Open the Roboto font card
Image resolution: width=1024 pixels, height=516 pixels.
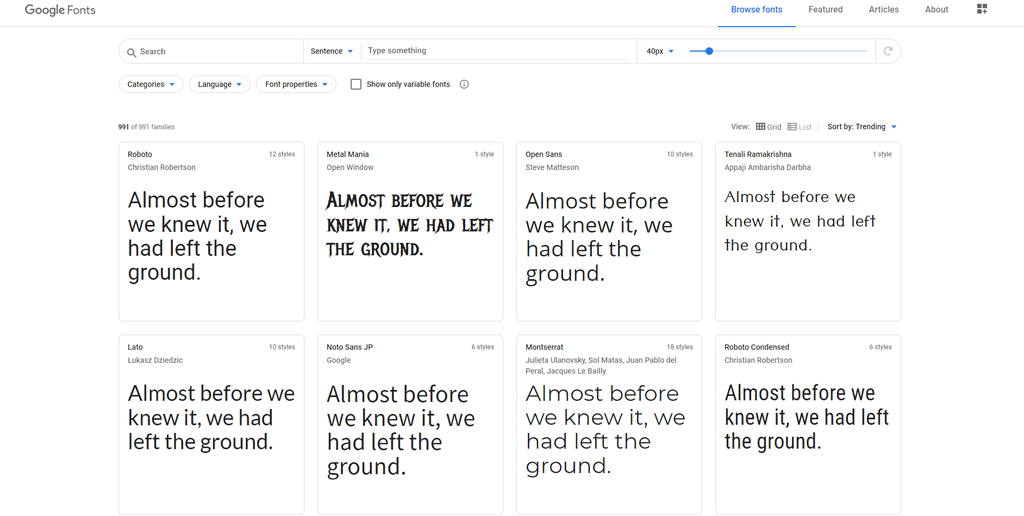(x=212, y=232)
